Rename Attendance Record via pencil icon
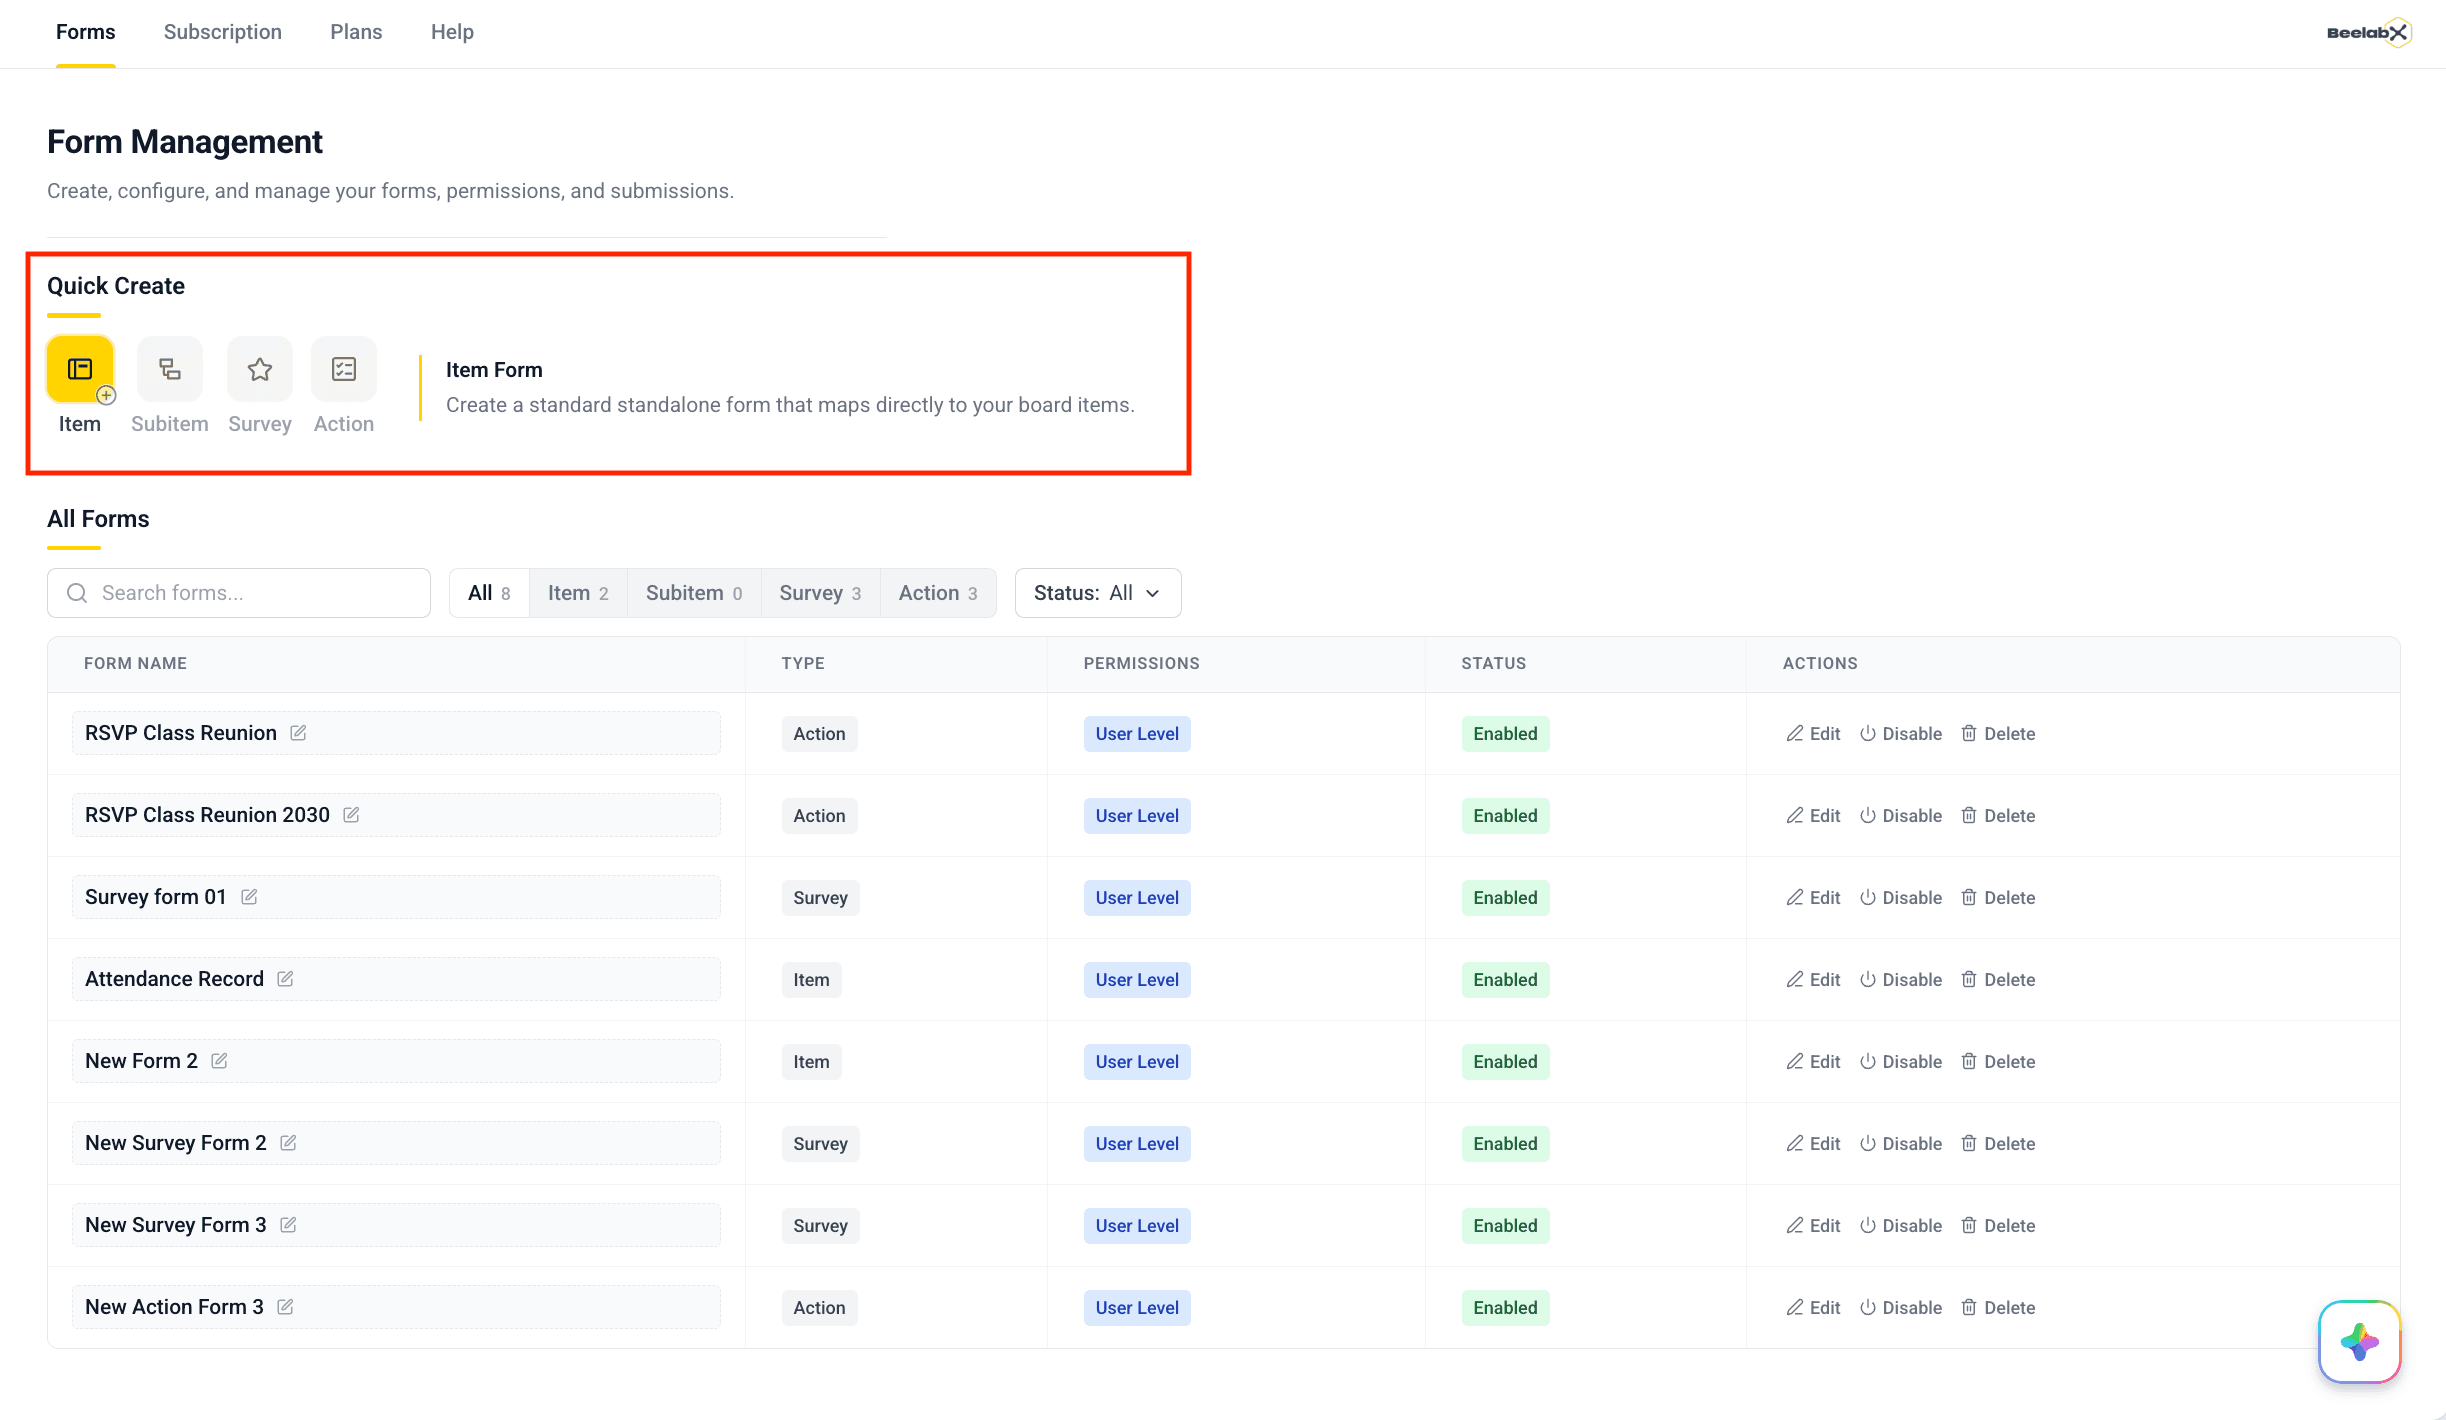 (x=285, y=979)
